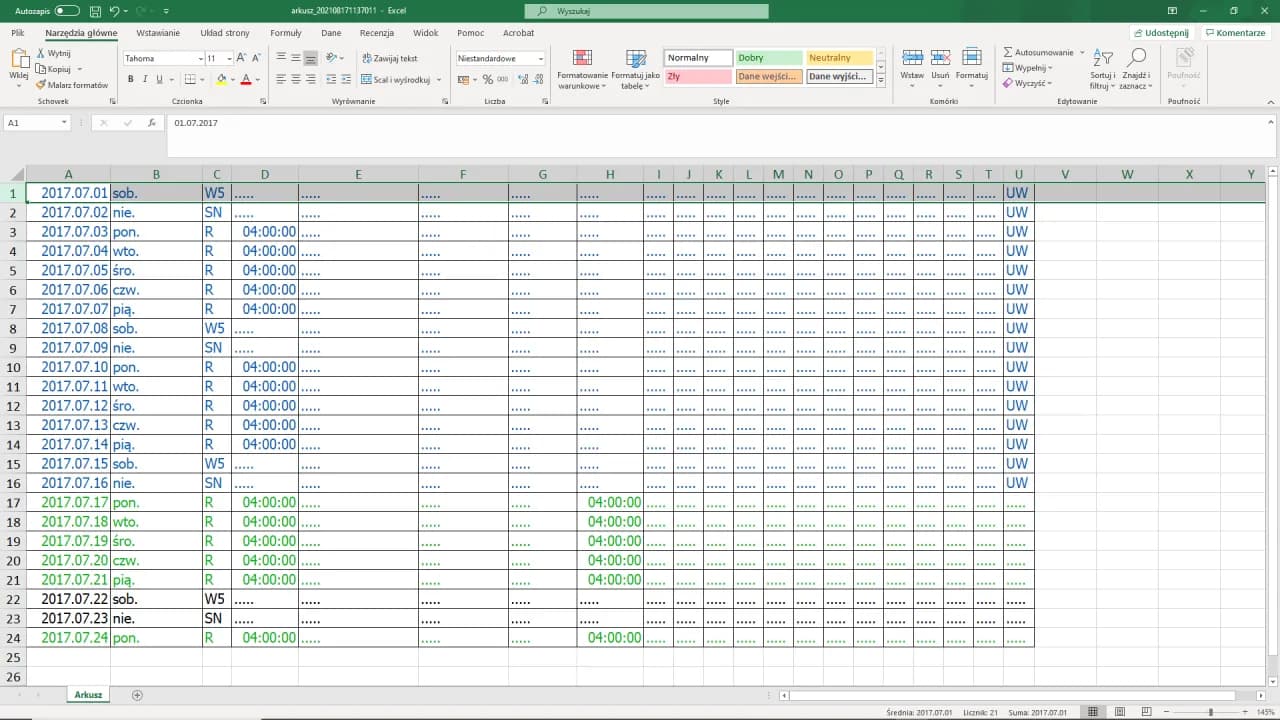Screen dimensions: 1280x720
Task: Click the Autosumowanie sigma icon
Action: coord(1008,53)
